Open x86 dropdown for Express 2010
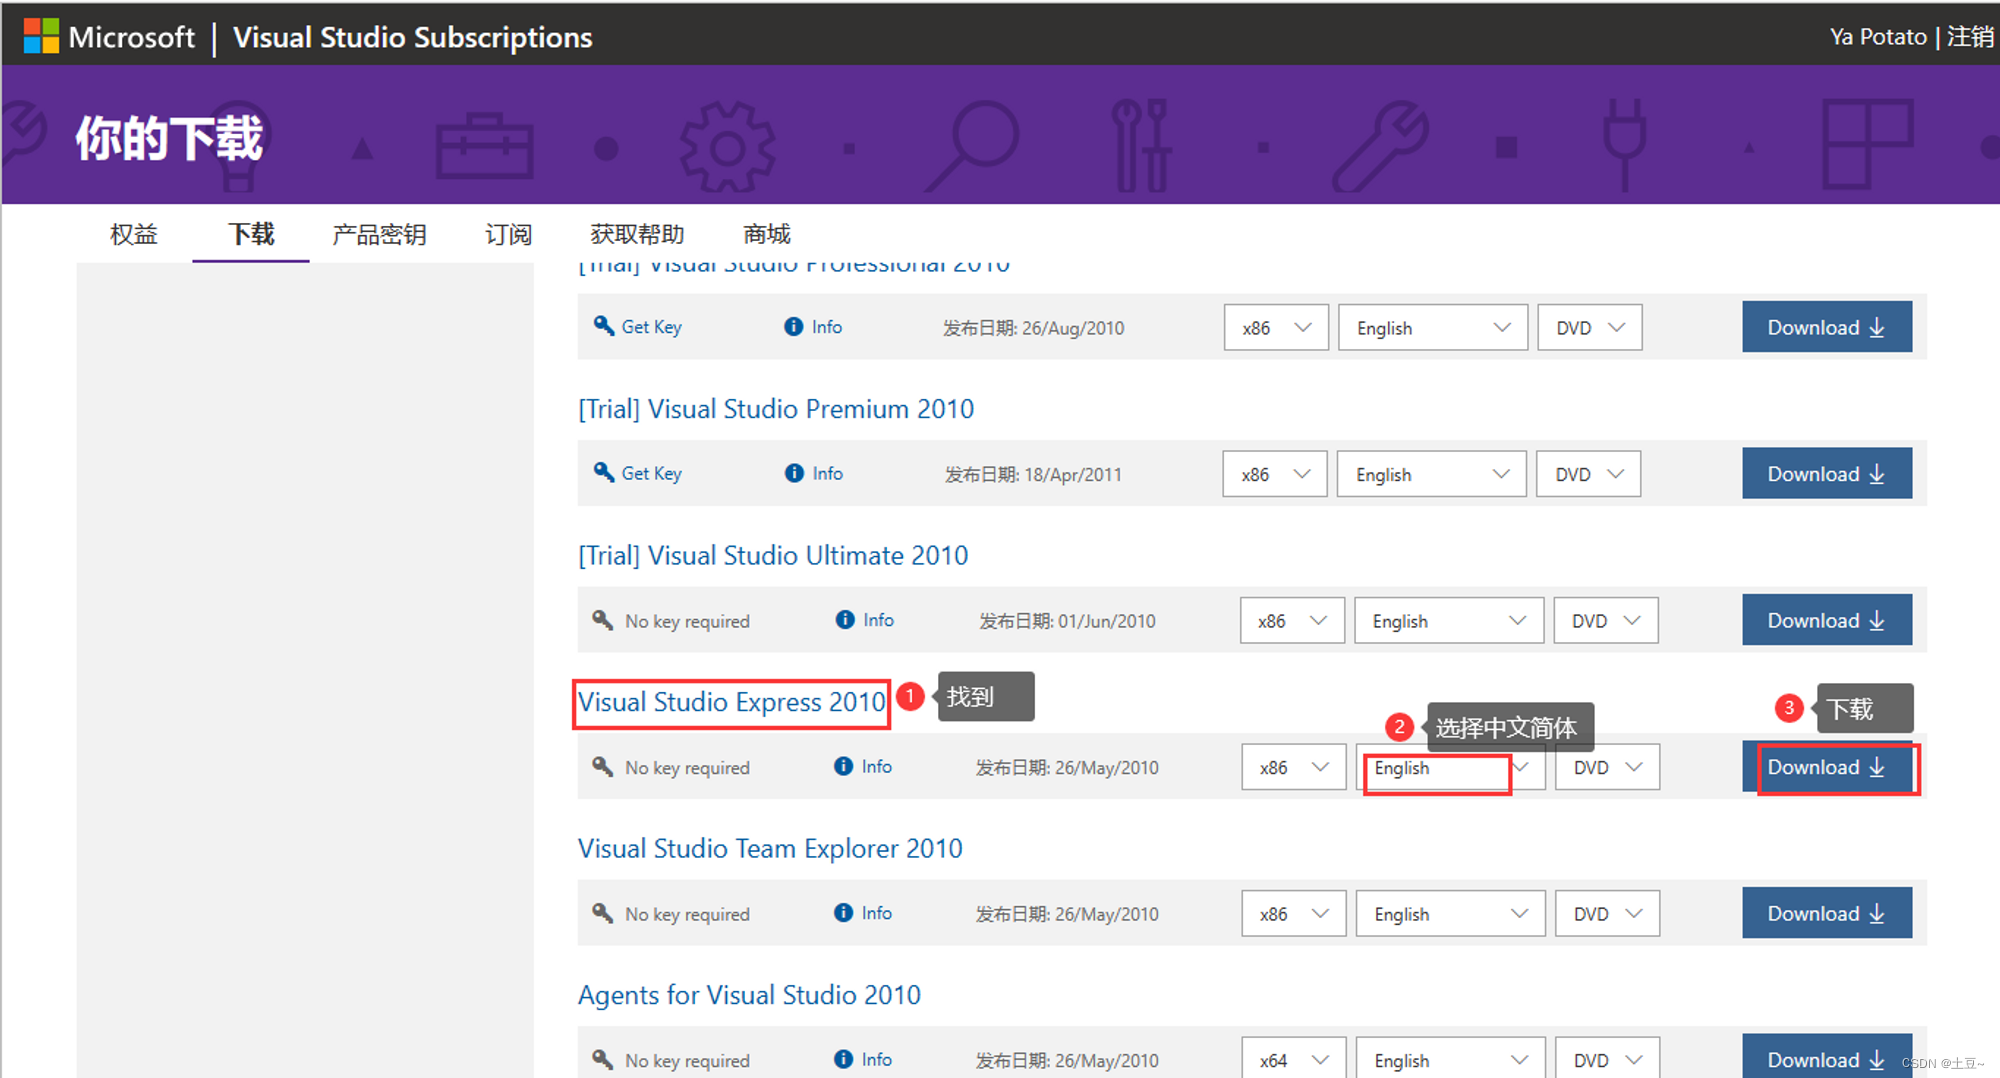This screenshot has height=1078, width=2000. click(1294, 767)
